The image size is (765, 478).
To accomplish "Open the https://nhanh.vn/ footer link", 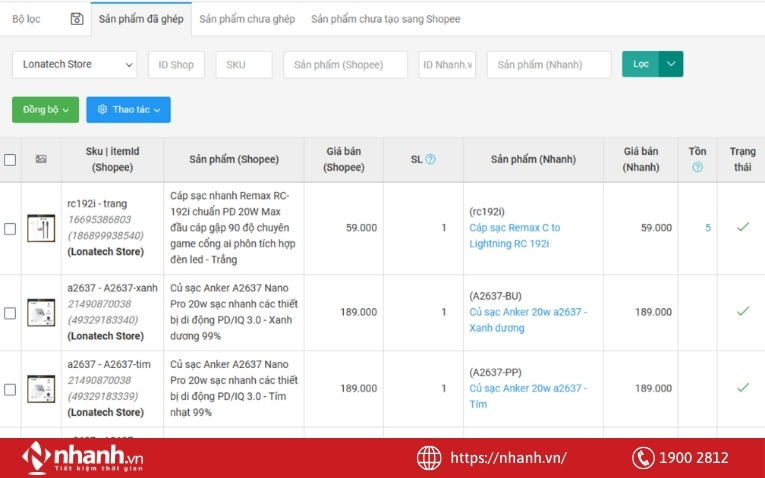I will [508, 458].
